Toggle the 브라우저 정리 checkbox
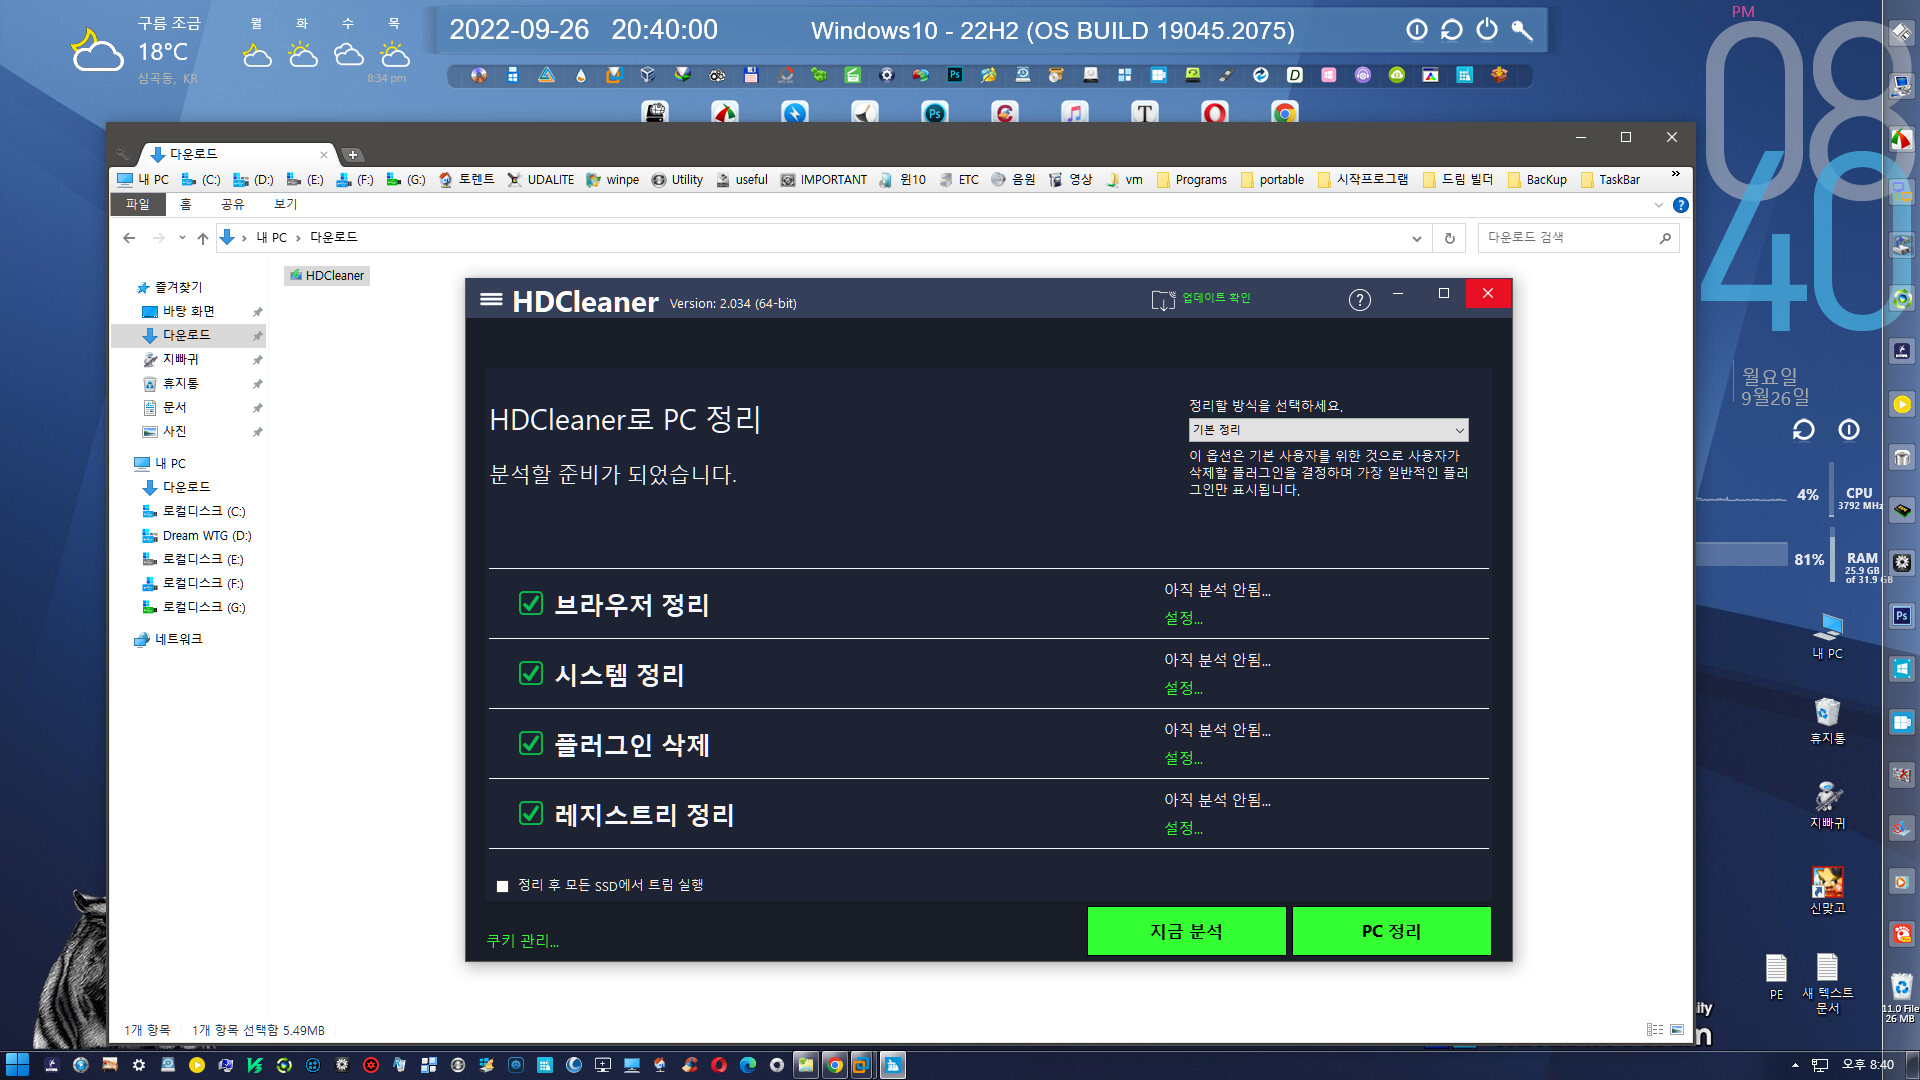1920x1080 pixels. point(530,603)
